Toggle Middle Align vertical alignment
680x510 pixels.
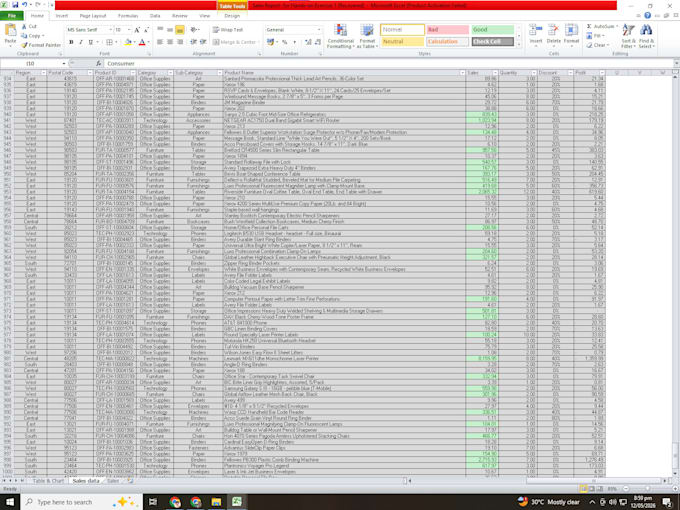pyautogui.click(x=170, y=30)
